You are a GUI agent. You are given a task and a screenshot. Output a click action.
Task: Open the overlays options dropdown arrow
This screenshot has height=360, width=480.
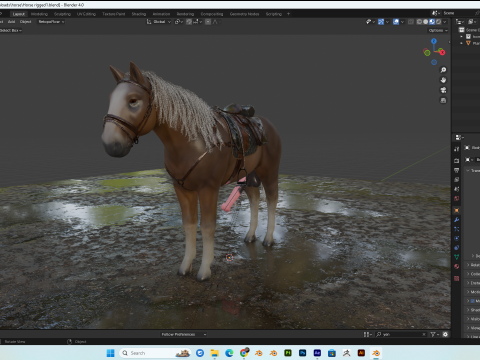click(402, 22)
